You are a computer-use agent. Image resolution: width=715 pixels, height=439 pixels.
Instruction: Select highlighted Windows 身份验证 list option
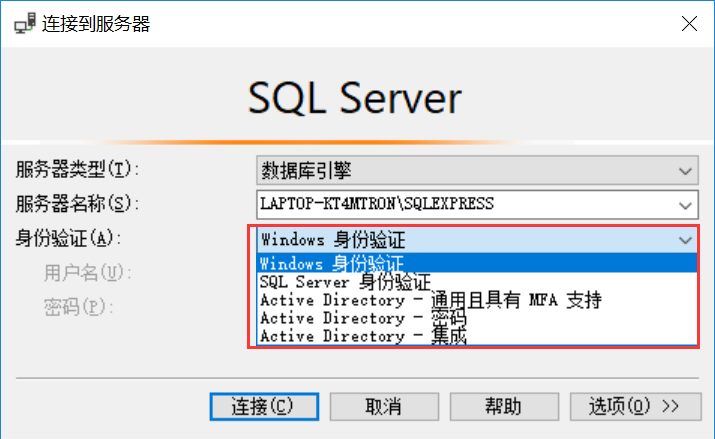point(477,263)
